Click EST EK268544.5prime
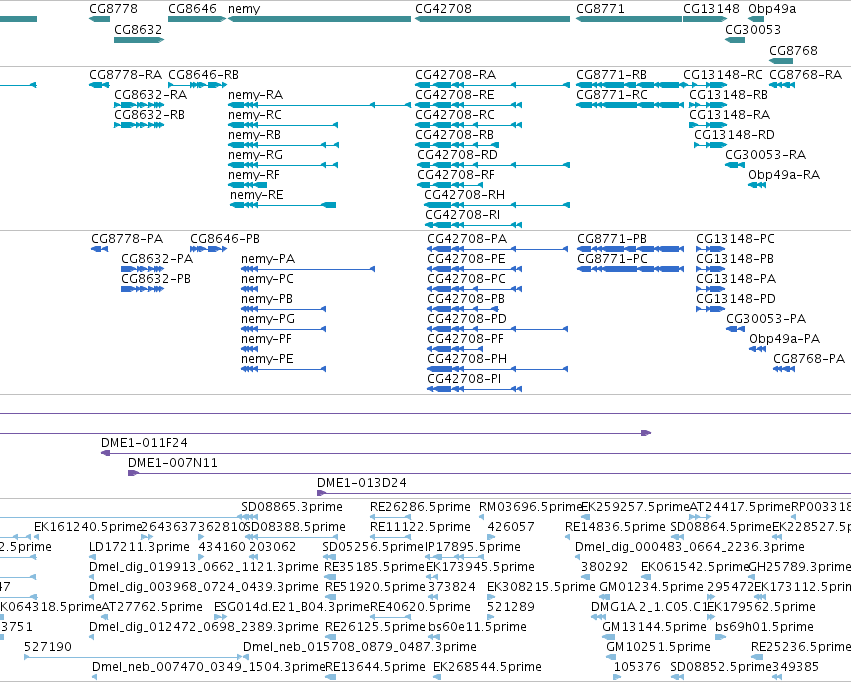The image size is (851, 682). (487, 667)
